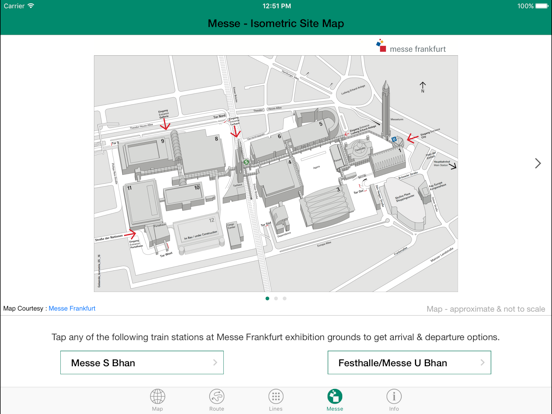Open the Info tab icon

click(x=394, y=396)
